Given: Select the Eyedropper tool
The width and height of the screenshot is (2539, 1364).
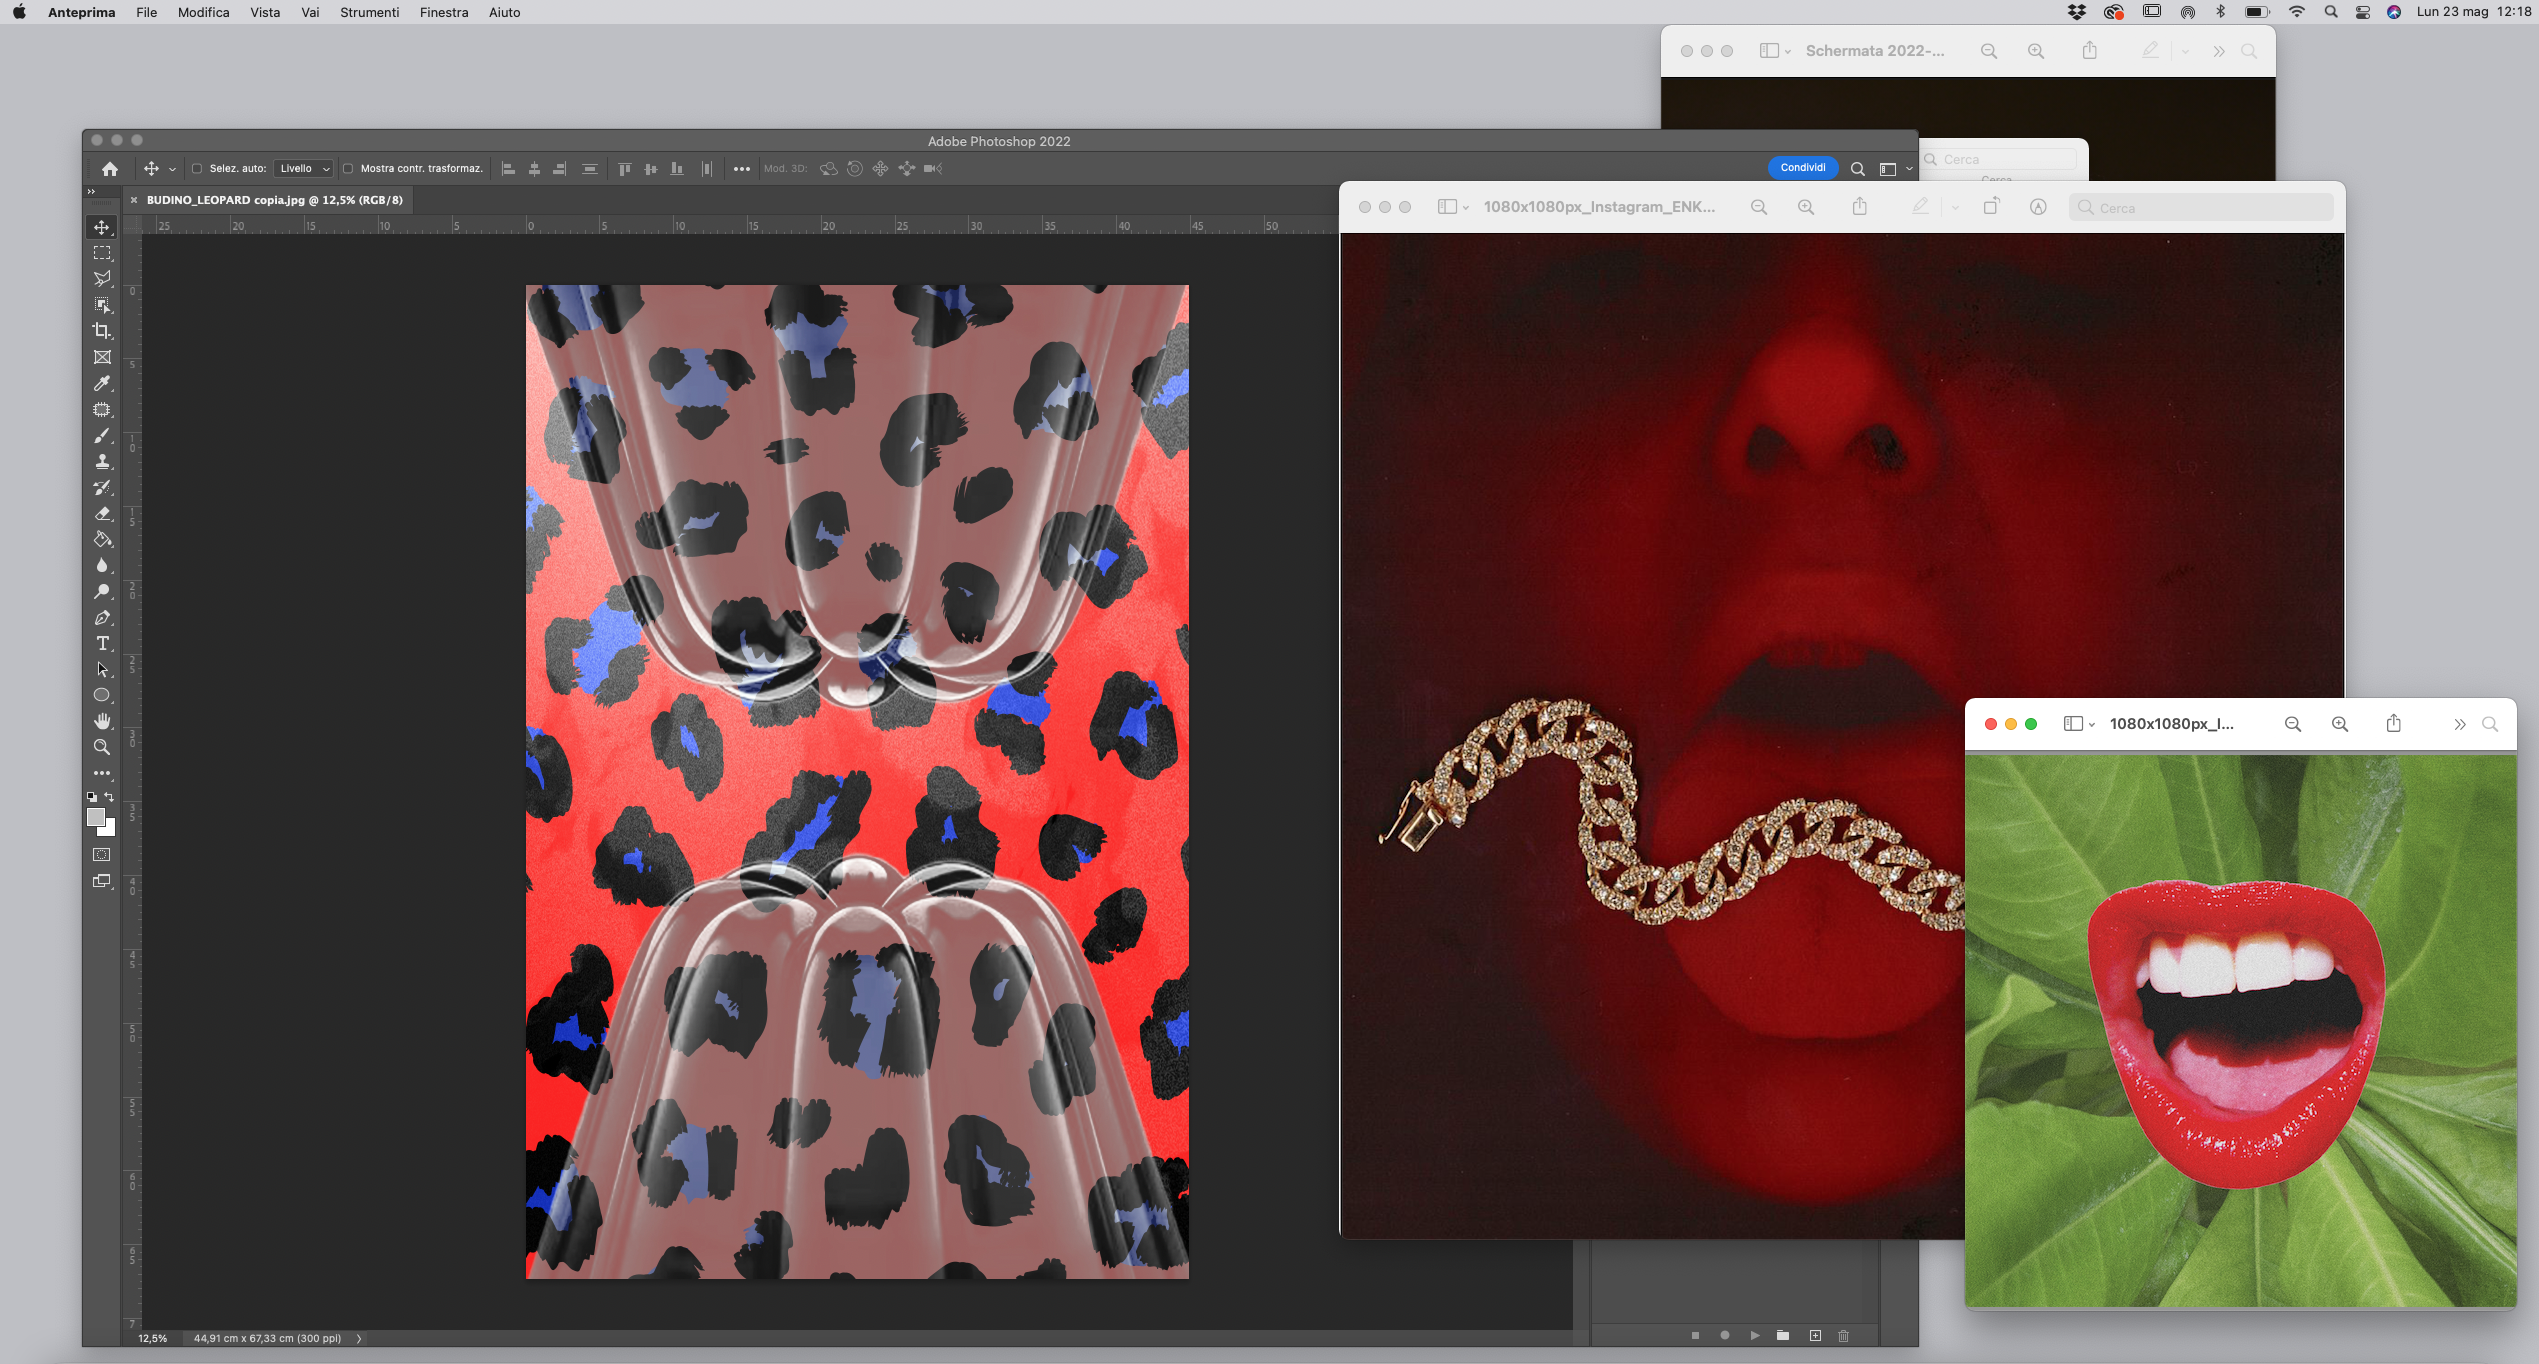Looking at the screenshot, I should pos(102,384).
